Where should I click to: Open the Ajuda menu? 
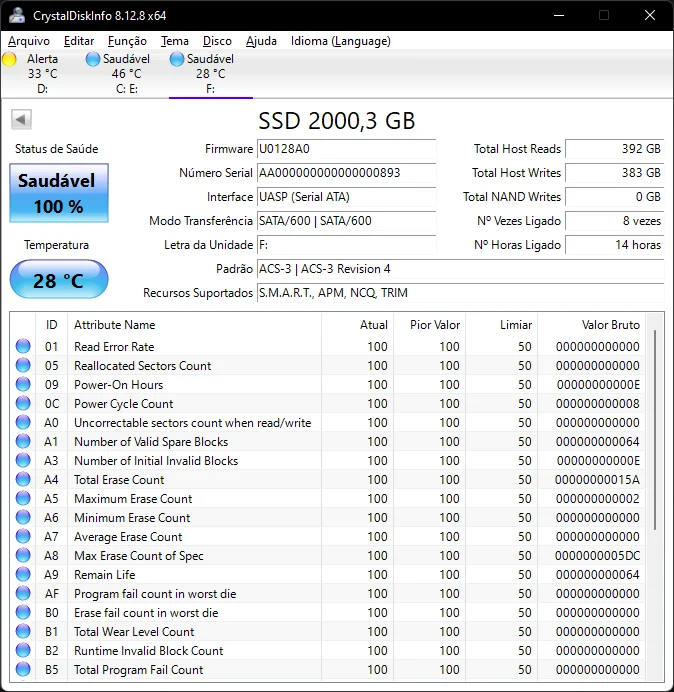pos(261,41)
